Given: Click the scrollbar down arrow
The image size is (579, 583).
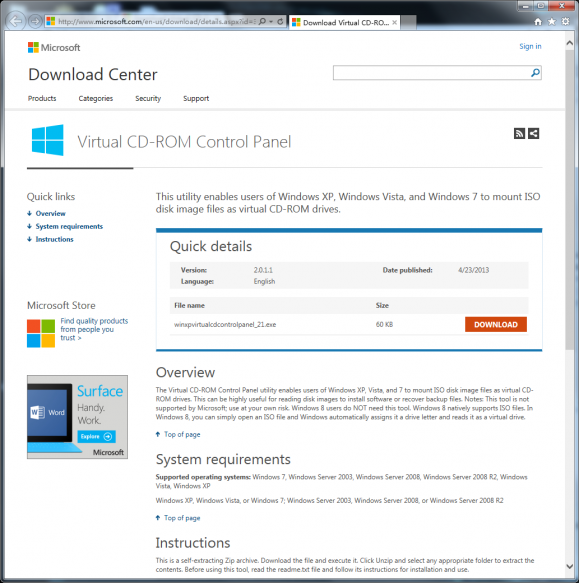Looking at the screenshot, I should (569, 567).
